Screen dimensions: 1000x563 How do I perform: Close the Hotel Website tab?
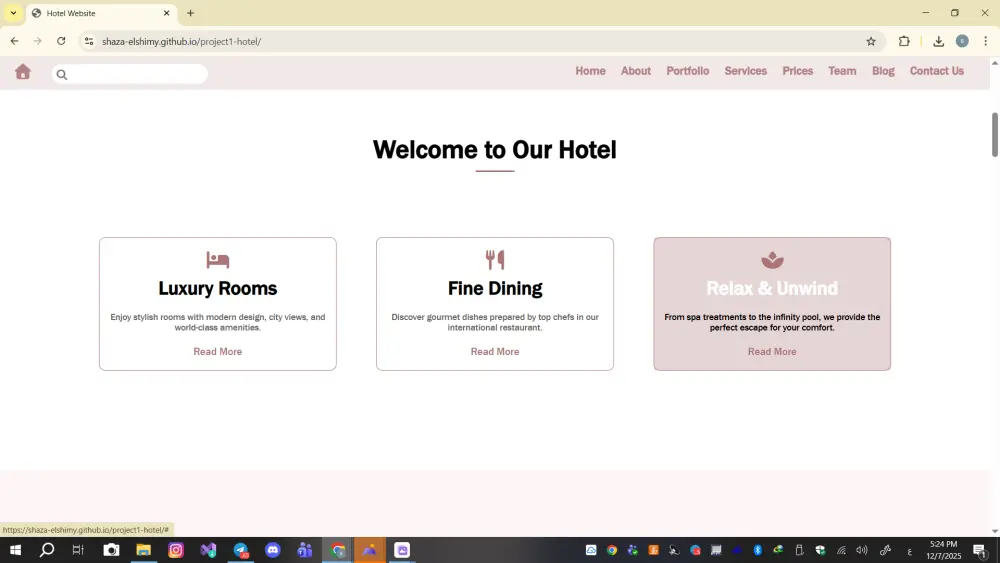pyautogui.click(x=166, y=13)
